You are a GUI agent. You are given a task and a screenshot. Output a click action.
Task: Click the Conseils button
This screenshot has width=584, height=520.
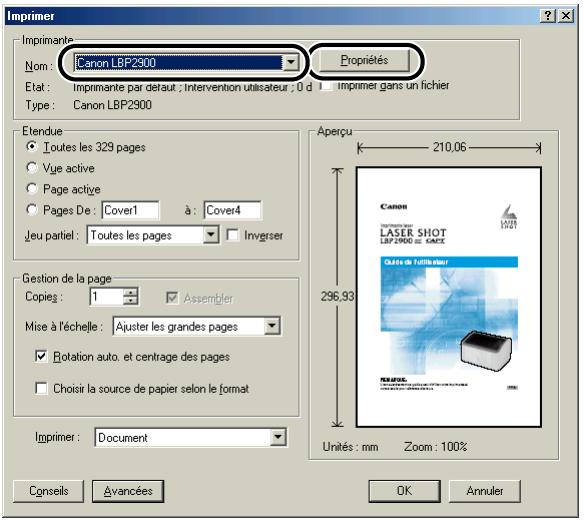pos(48,491)
